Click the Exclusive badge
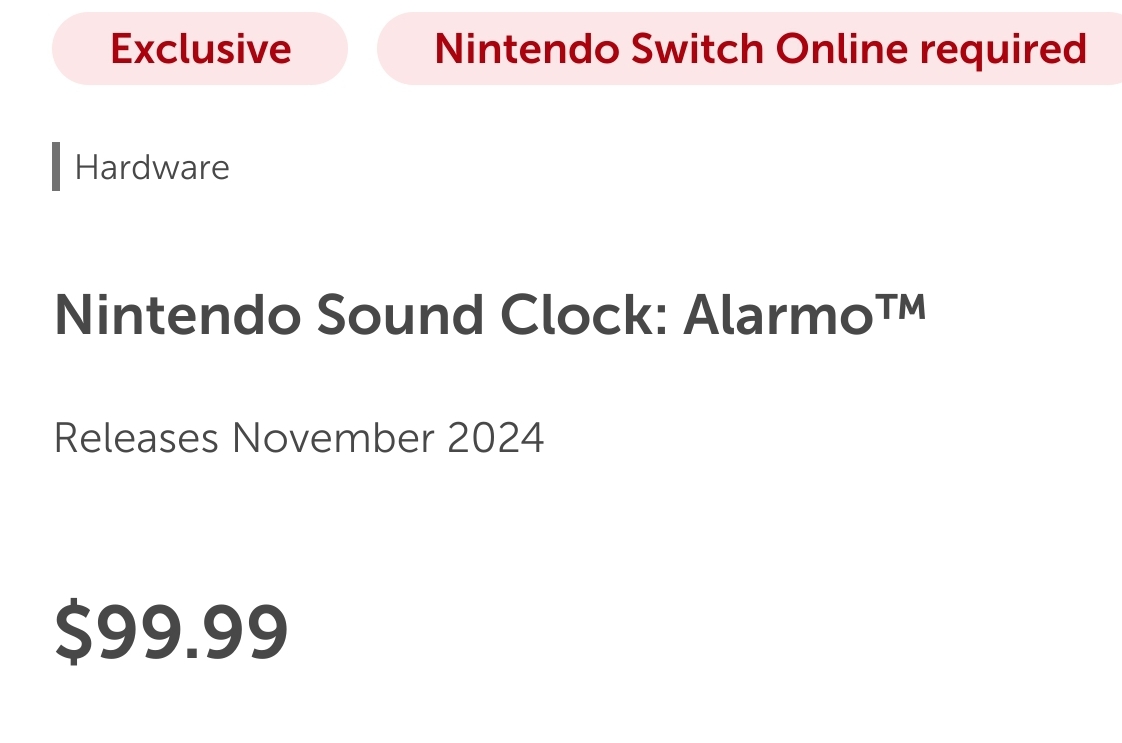This screenshot has width=1122, height=743. pyautogui.click(x=200, y=49)
